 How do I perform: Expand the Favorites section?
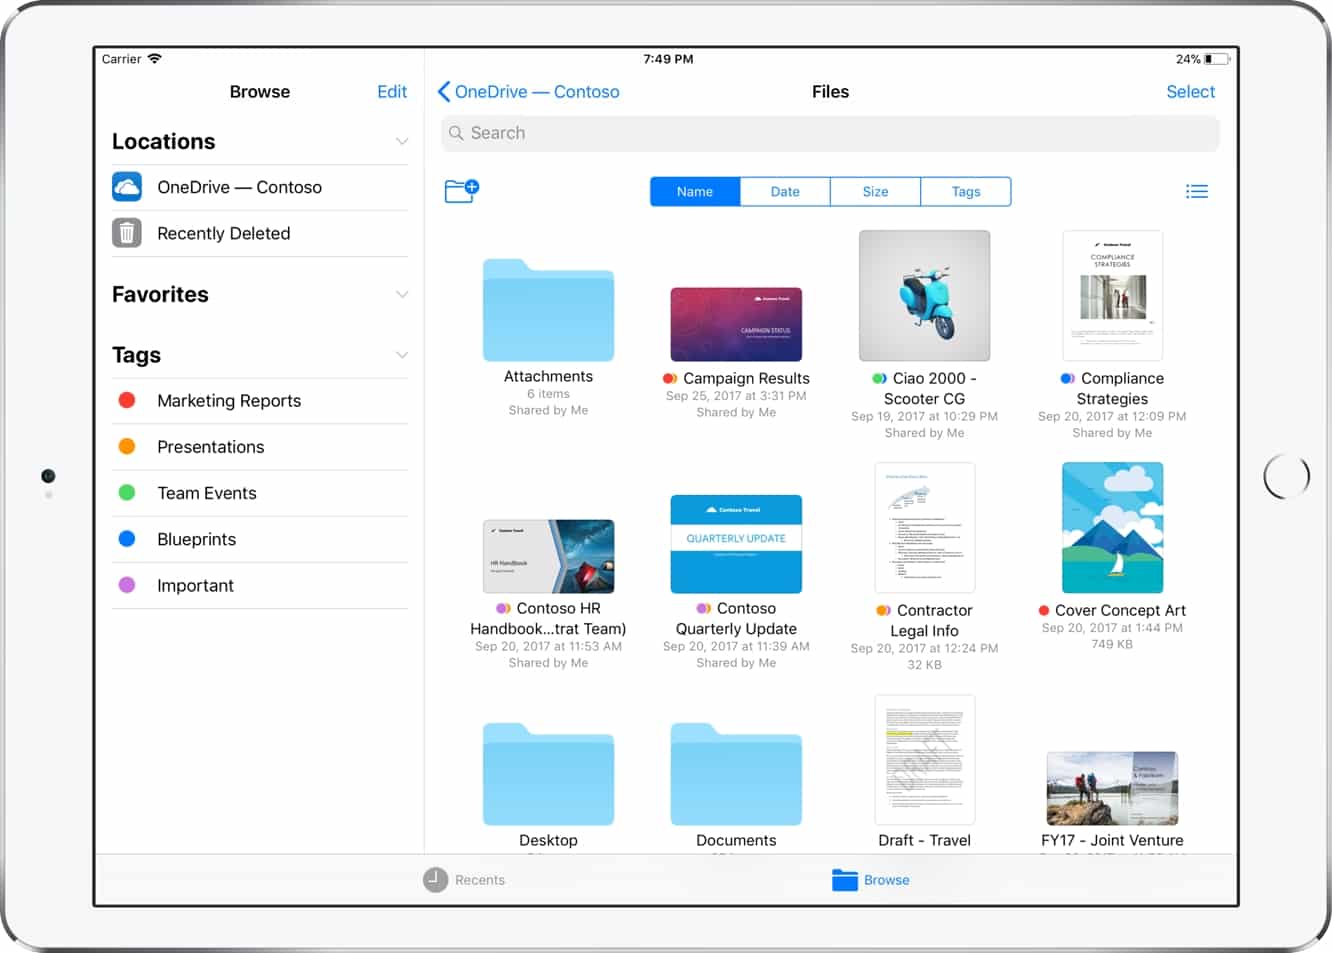pos(401,295)
